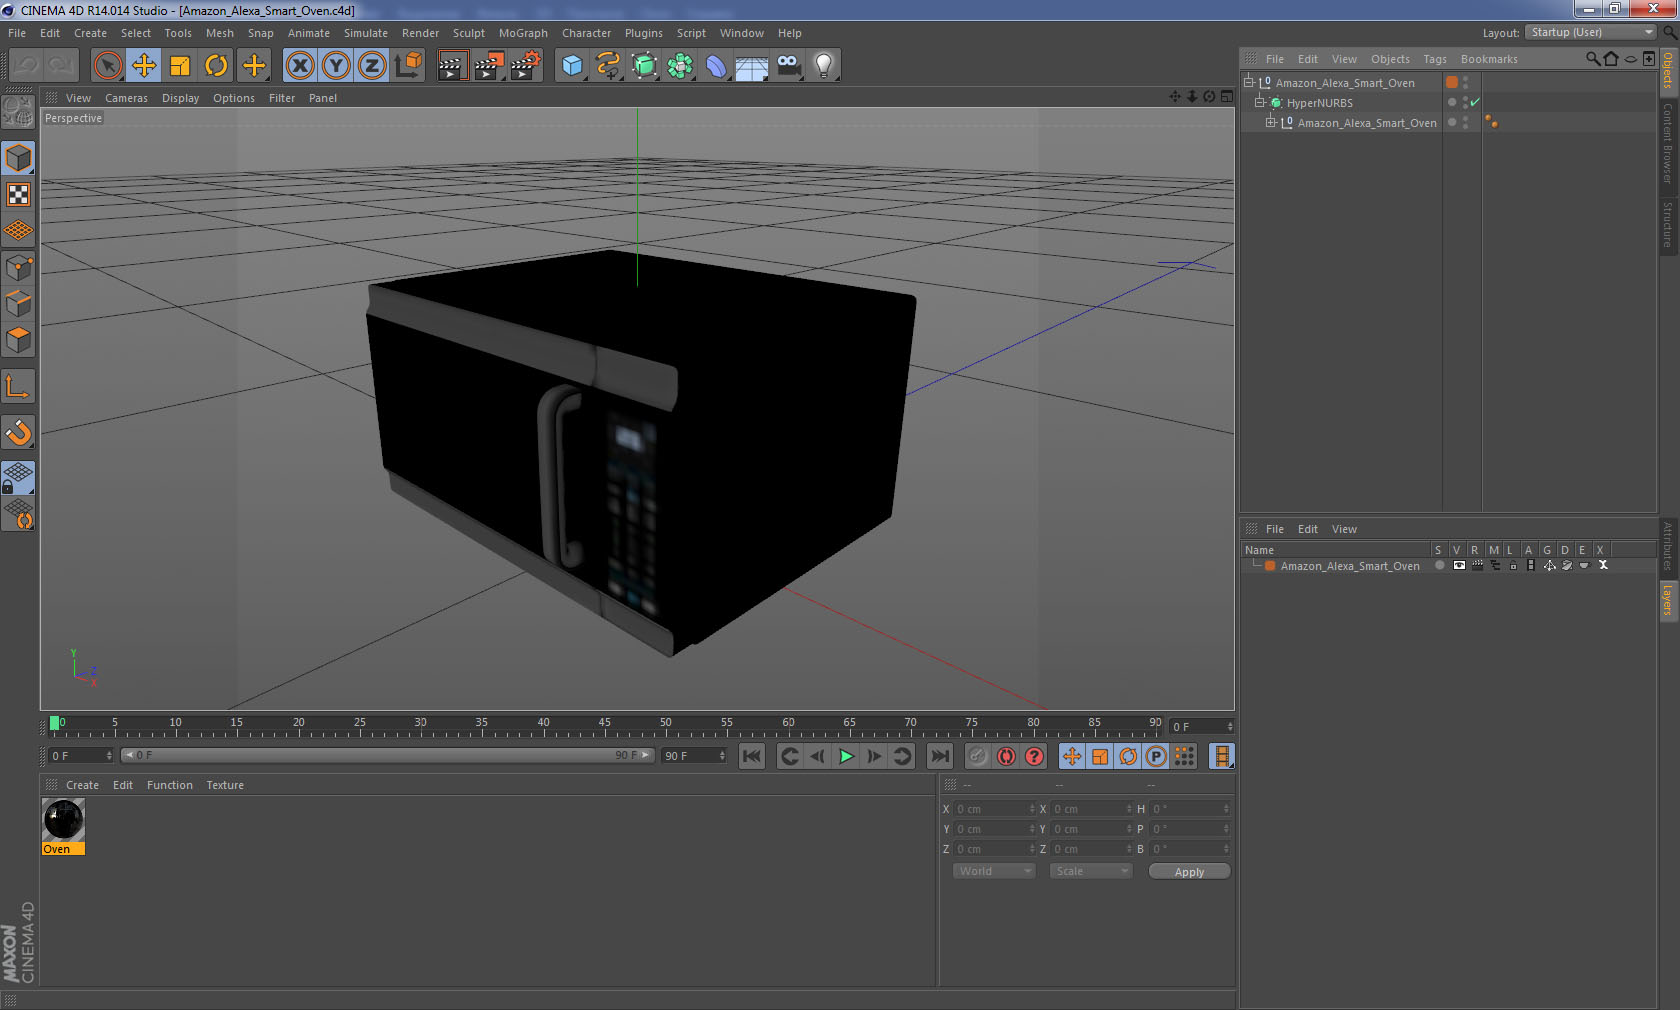Toggle position keyframe recording
The height and width of the screenshot is (1010, 1680).
[1072, 757]
